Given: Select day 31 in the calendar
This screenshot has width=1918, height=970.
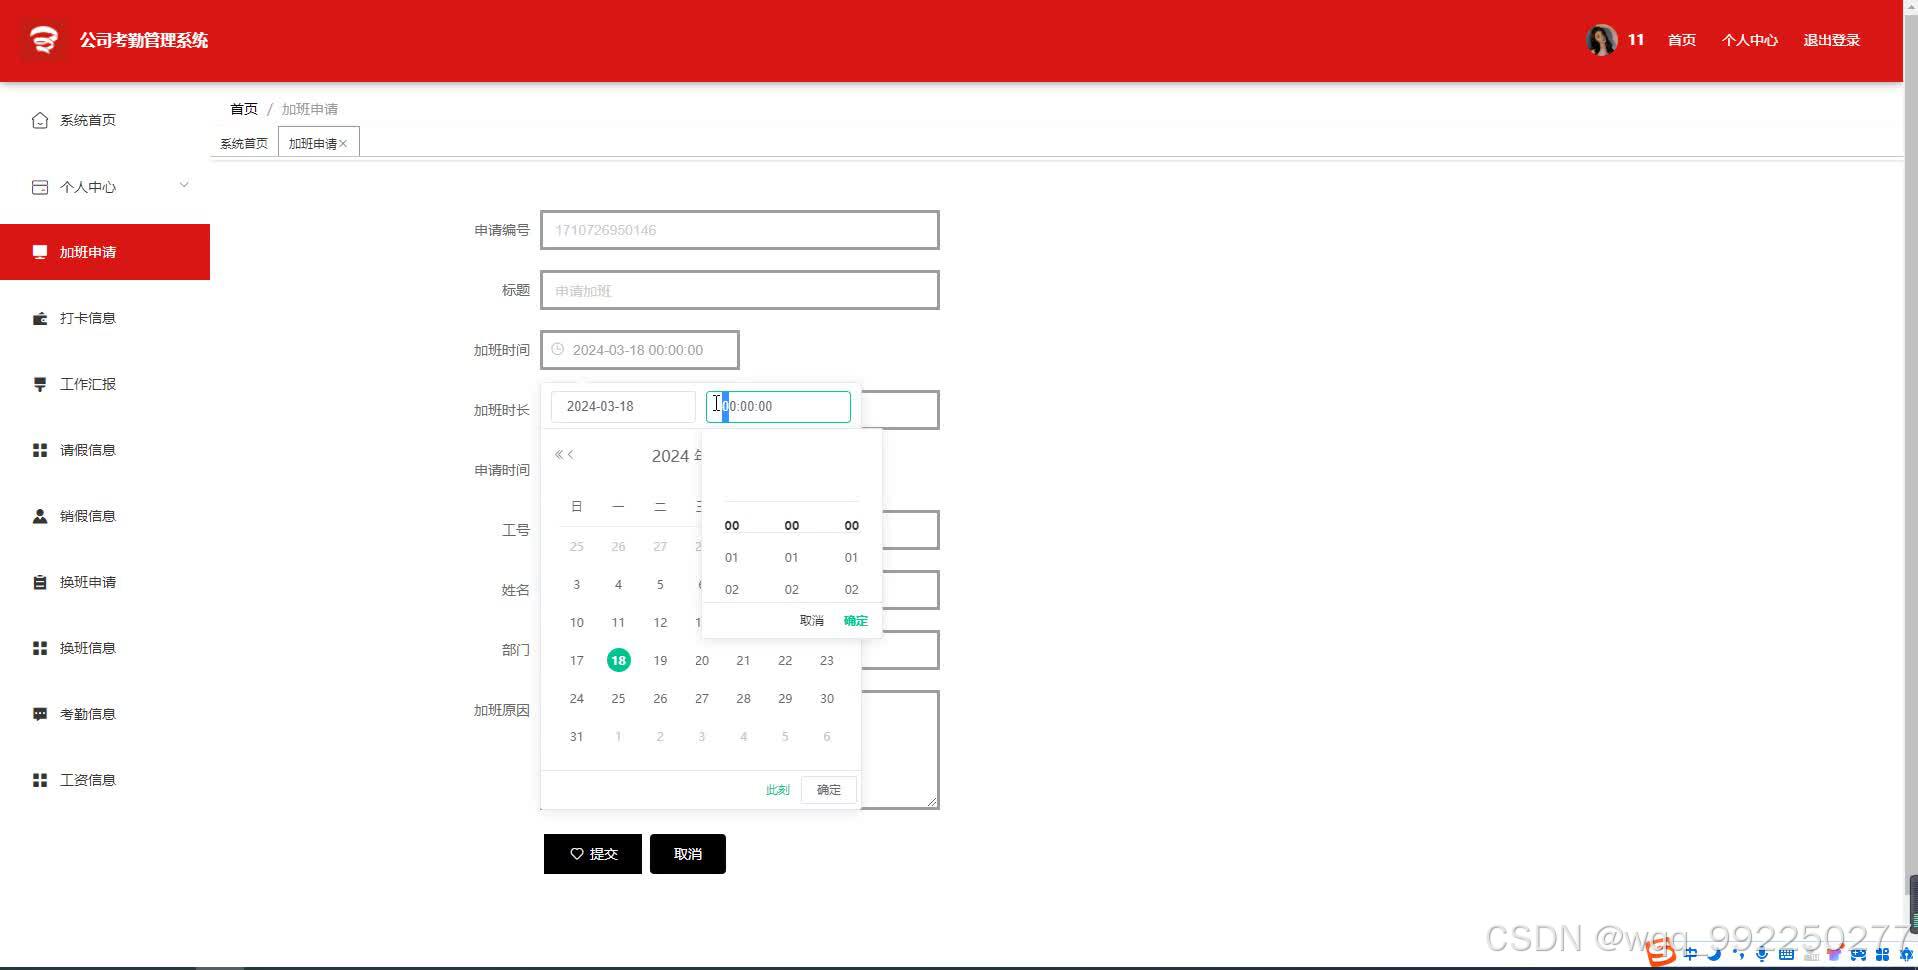Looking at the screenshot, I should click(577, 736).
